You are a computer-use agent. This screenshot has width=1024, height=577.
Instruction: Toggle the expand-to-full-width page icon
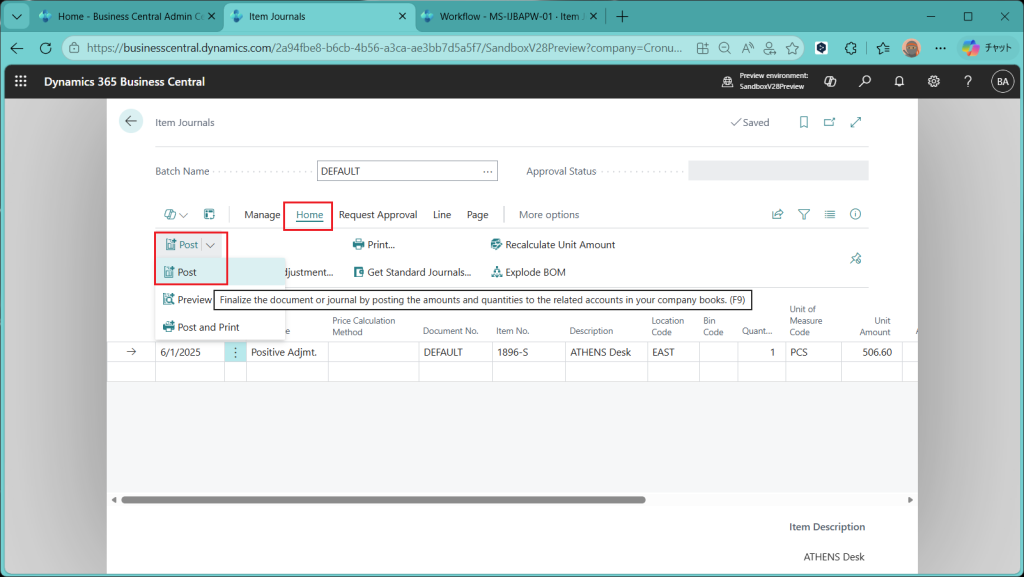855,122
